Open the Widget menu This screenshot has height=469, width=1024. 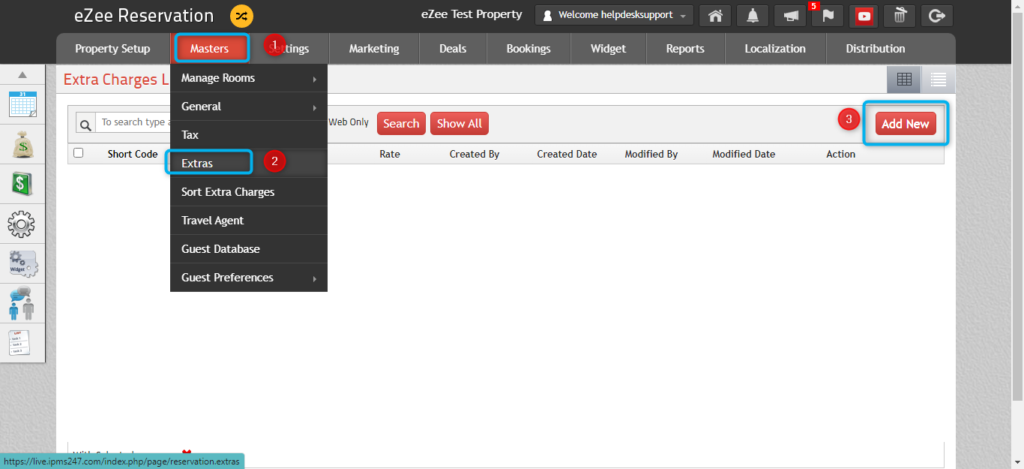[608, 49]
